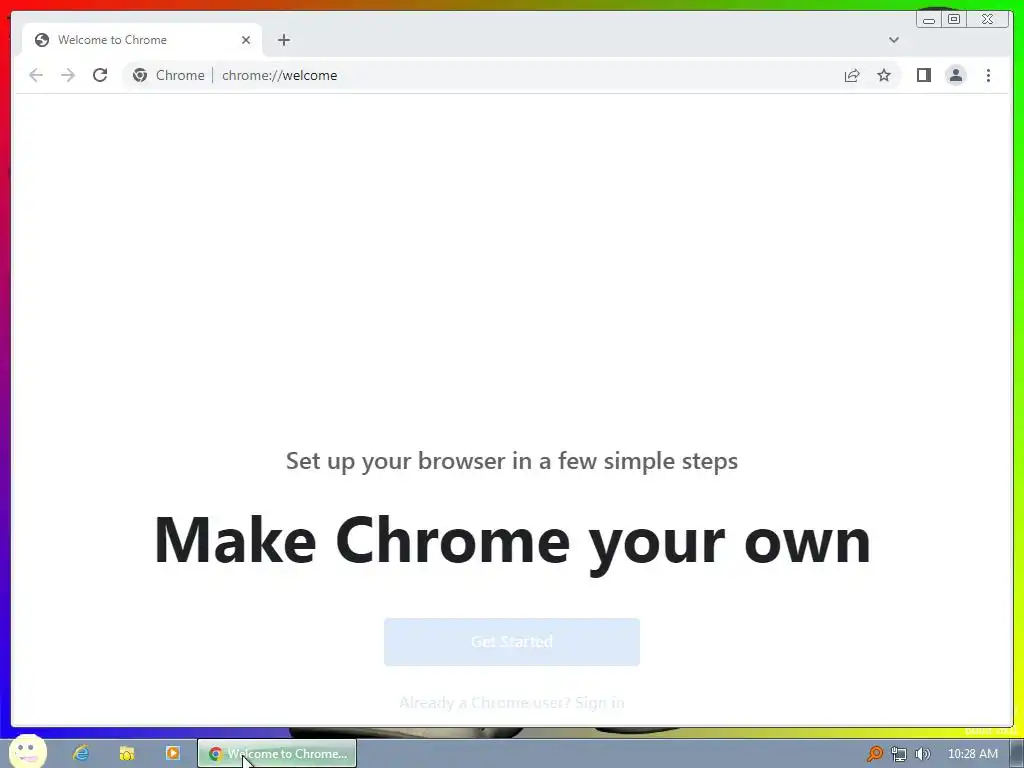Share this page icon in address bar
Image resolution: width=1024 pixels, height=768 pixels.
852,75
